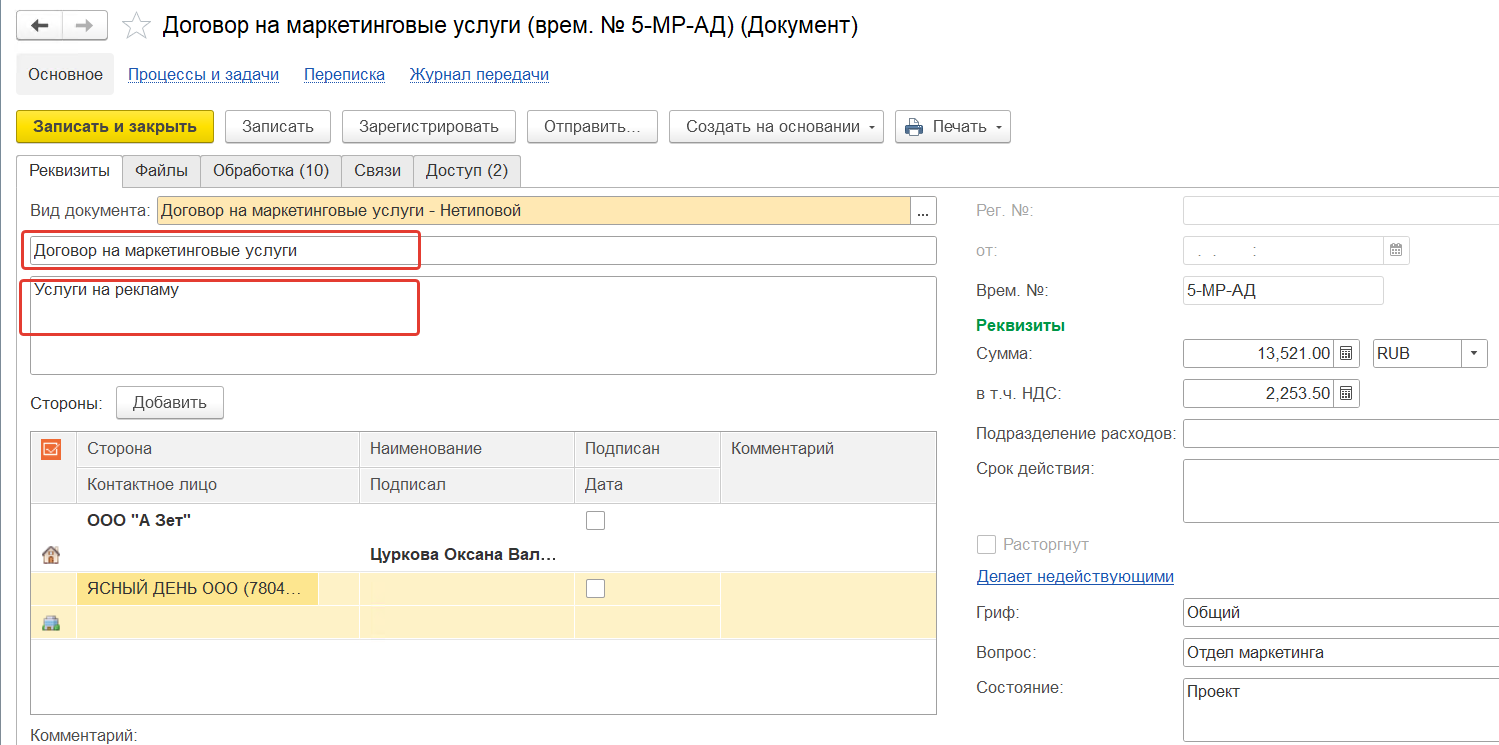Click house icon beside ООО "А Зет" row
The height and width of the screenshot is (745, 1499).
point(51,554)
